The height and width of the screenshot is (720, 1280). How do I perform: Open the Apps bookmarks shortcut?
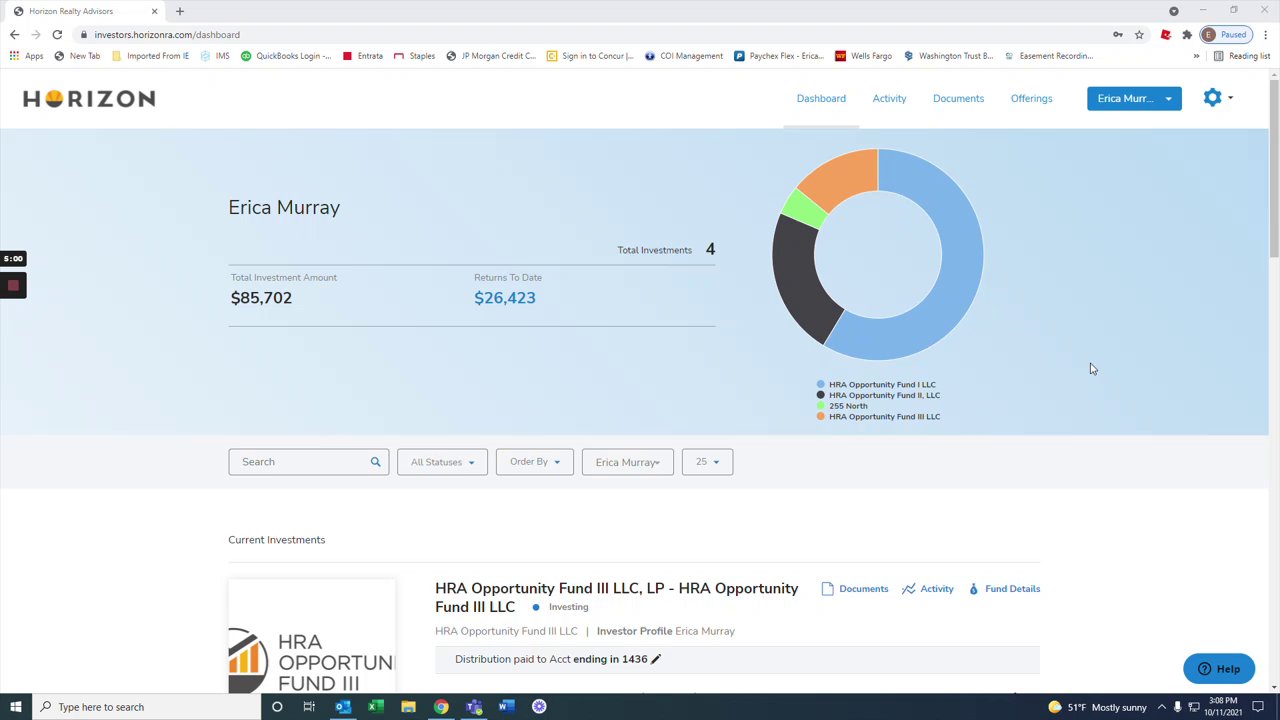[x=26, y=56]
